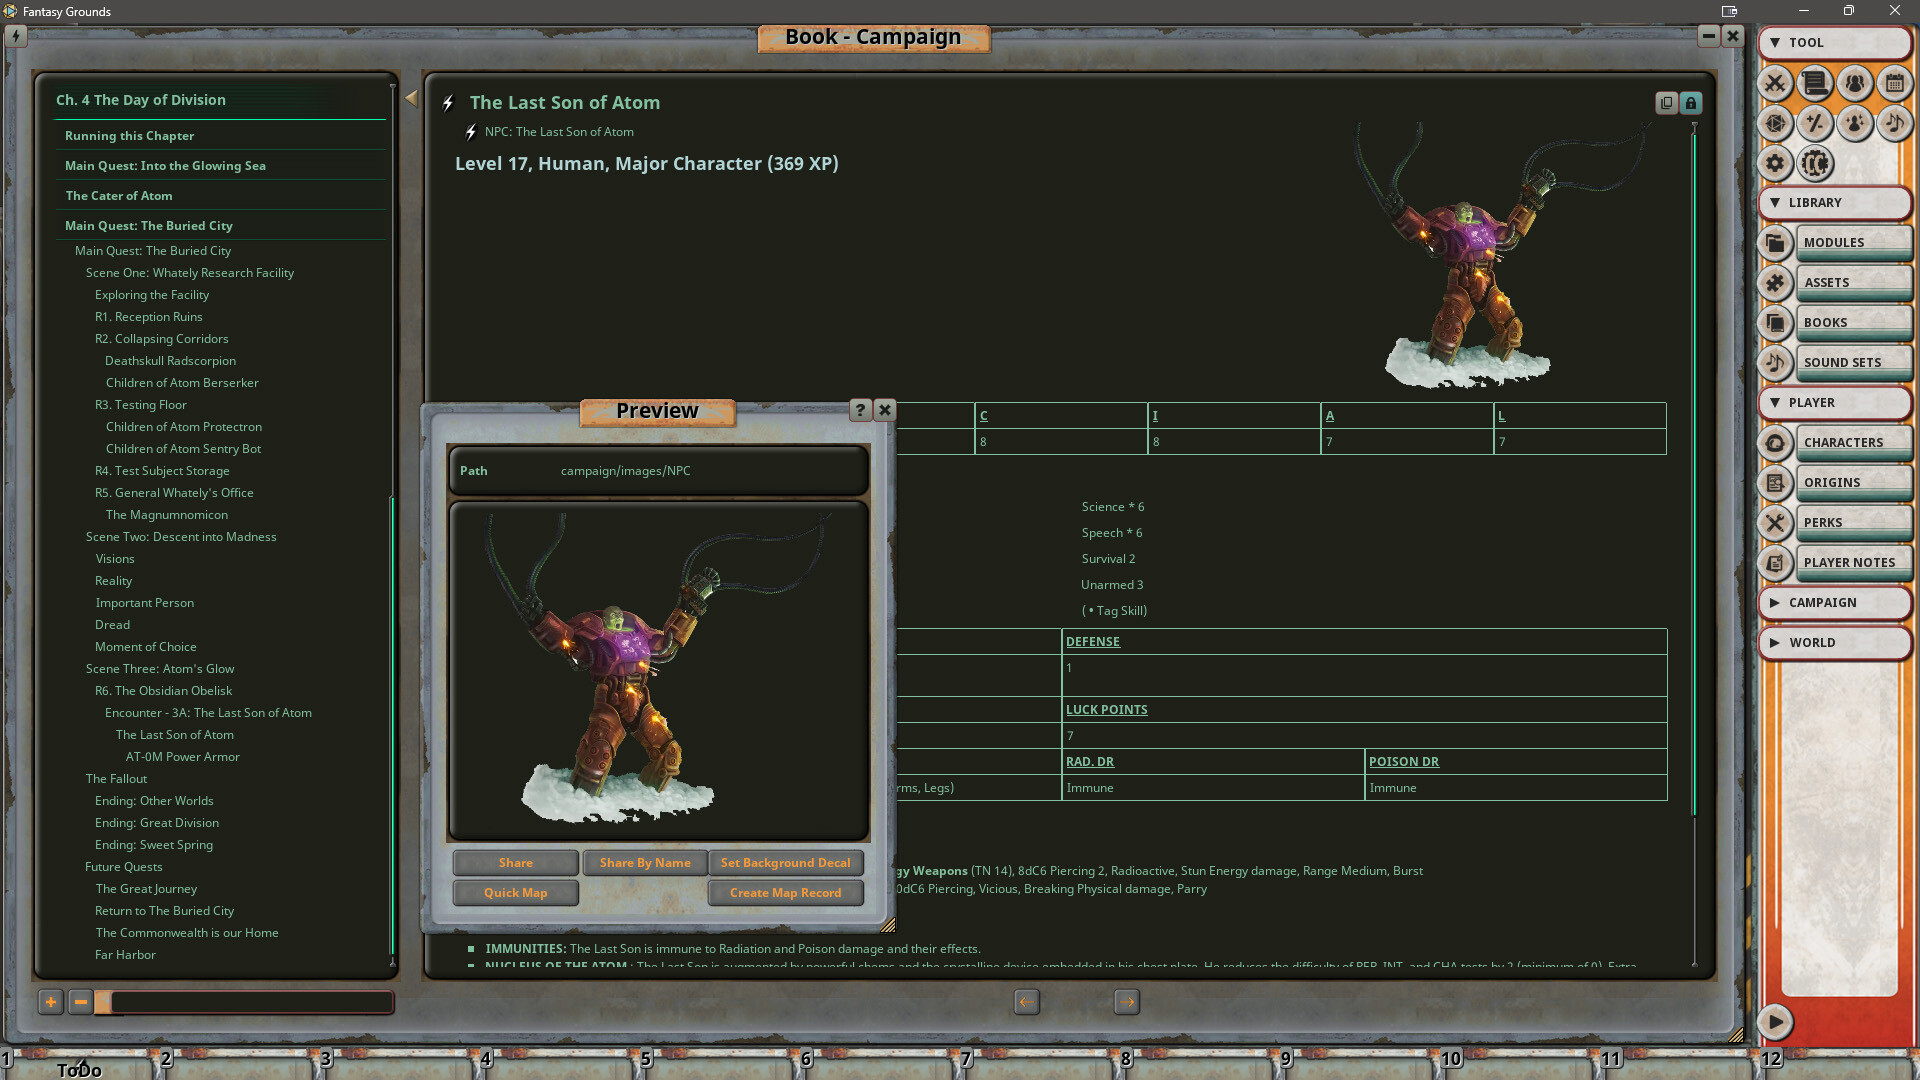The width and height of the screenshot is (1920, 1080).
Task: Open the music note Soundboard tool
Action: point(1895,124)
